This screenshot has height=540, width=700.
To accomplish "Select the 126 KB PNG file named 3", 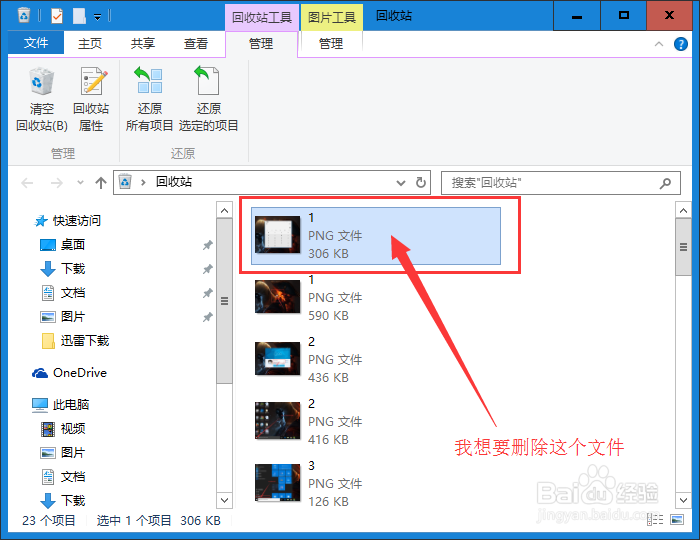I will point(376,484).
